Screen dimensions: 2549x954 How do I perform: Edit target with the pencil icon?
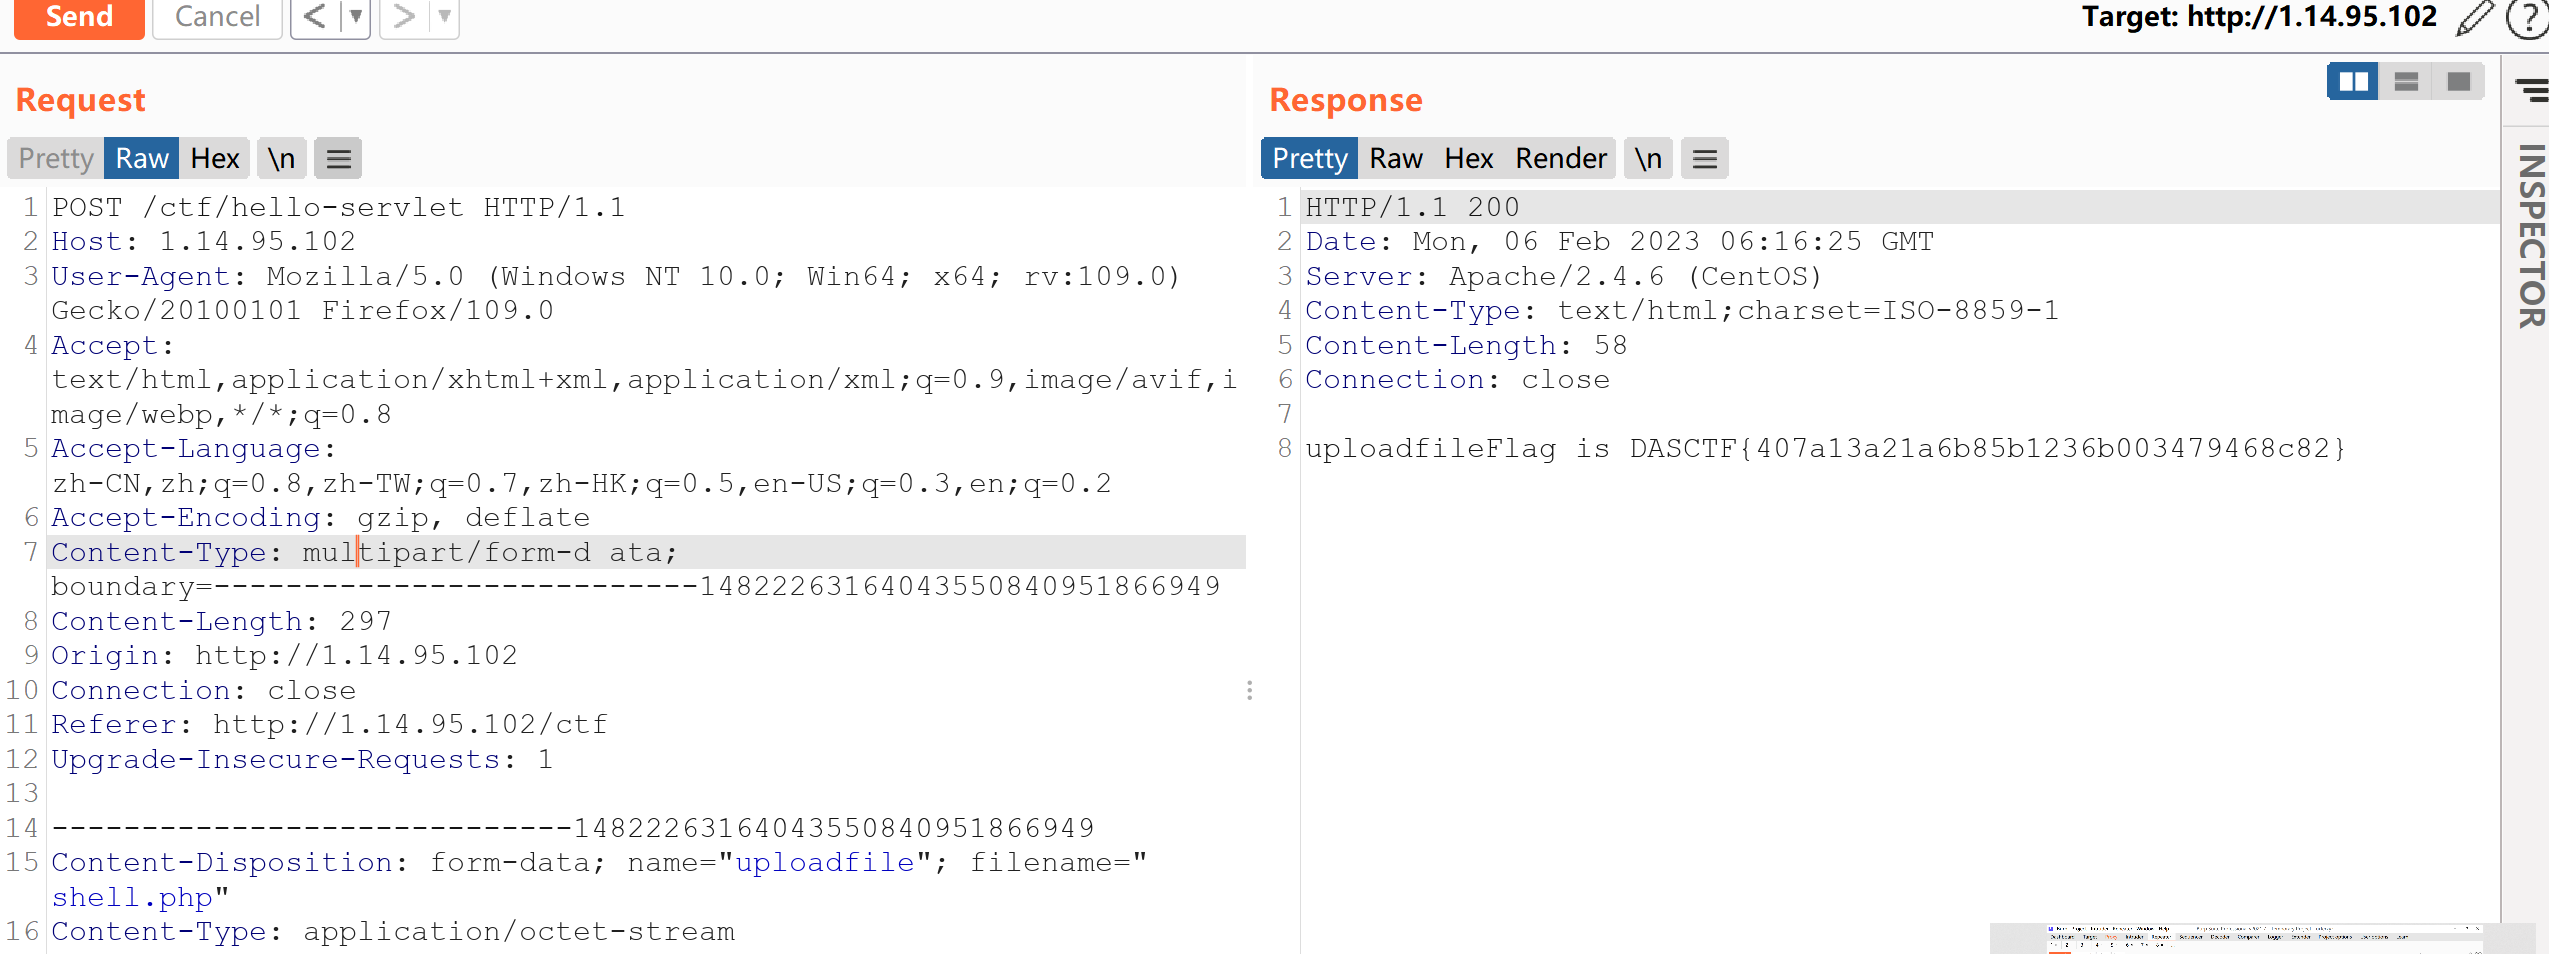tap(2475, 18)
